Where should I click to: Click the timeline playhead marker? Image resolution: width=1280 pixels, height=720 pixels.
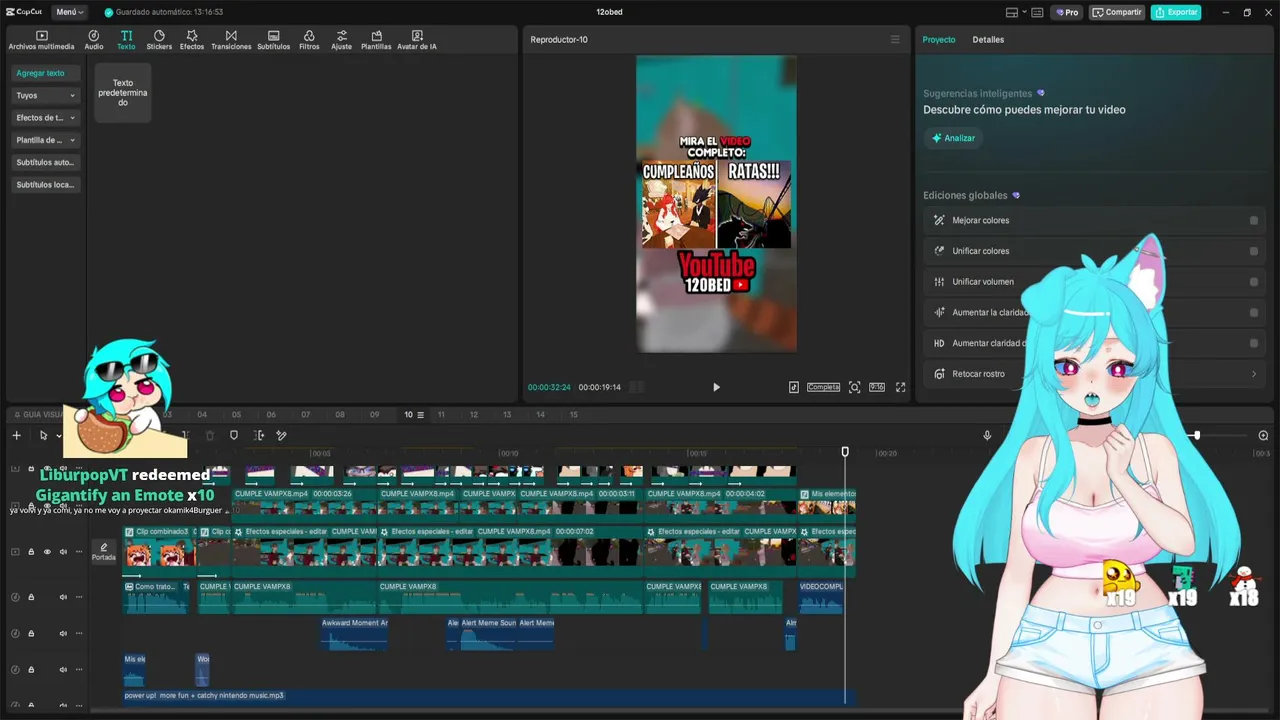tap(845, 452)
